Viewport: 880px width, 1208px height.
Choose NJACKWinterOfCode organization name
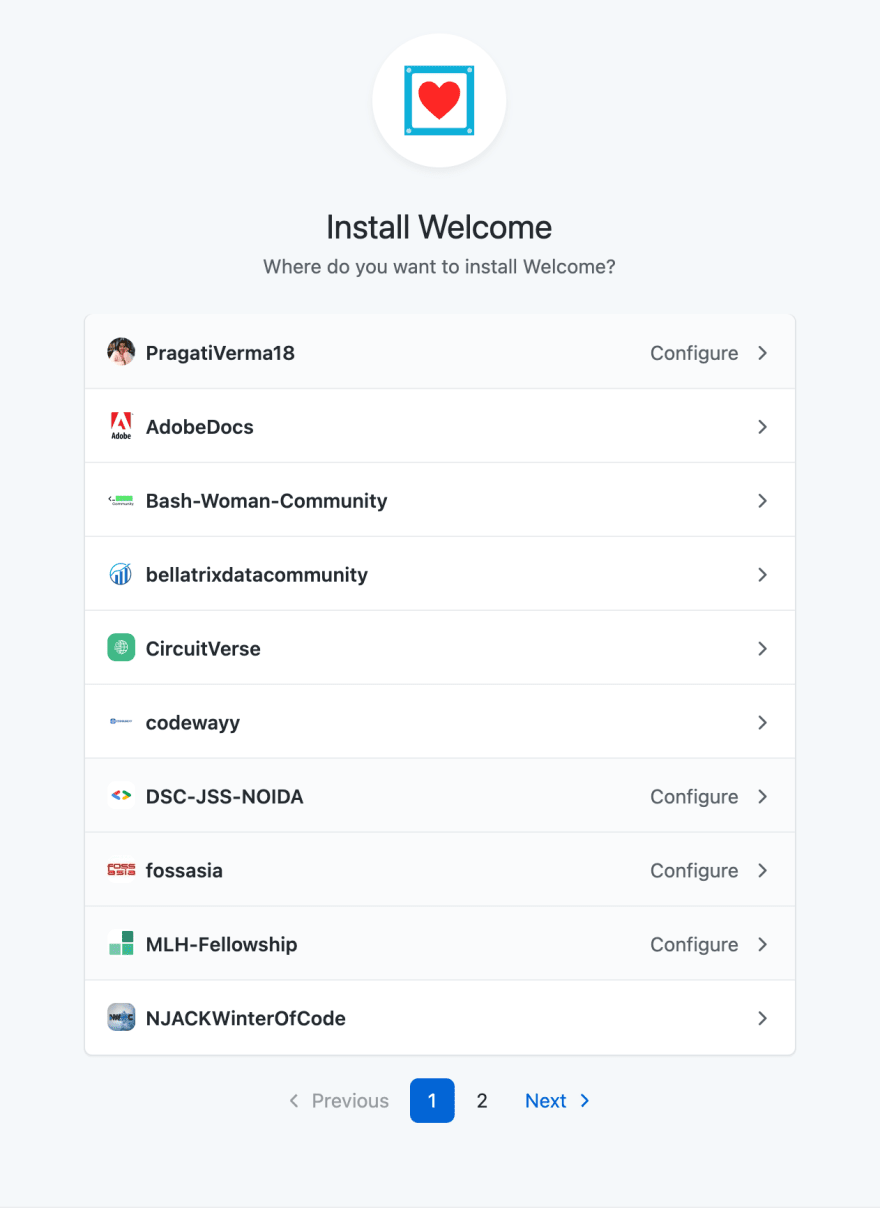pos(246,1019)
